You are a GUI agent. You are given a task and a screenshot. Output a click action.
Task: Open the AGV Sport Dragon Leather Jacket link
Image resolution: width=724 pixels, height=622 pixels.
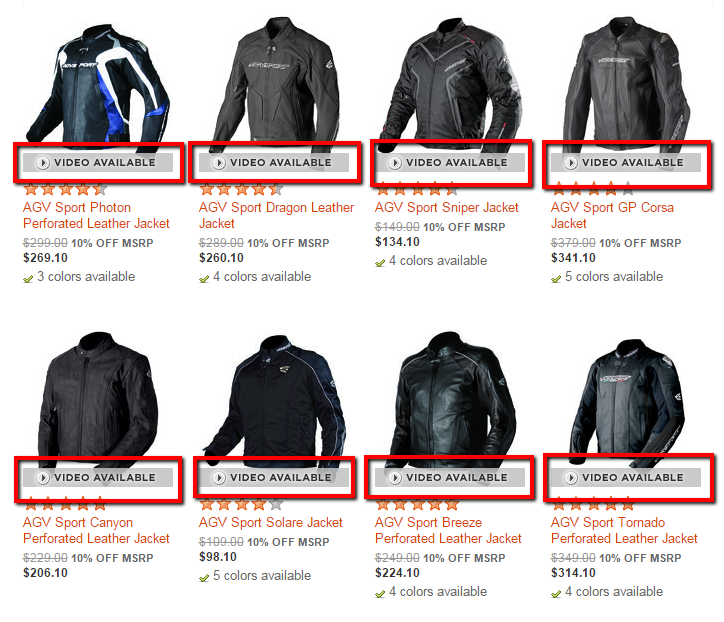pyautogui.click(x=276, y=216)
